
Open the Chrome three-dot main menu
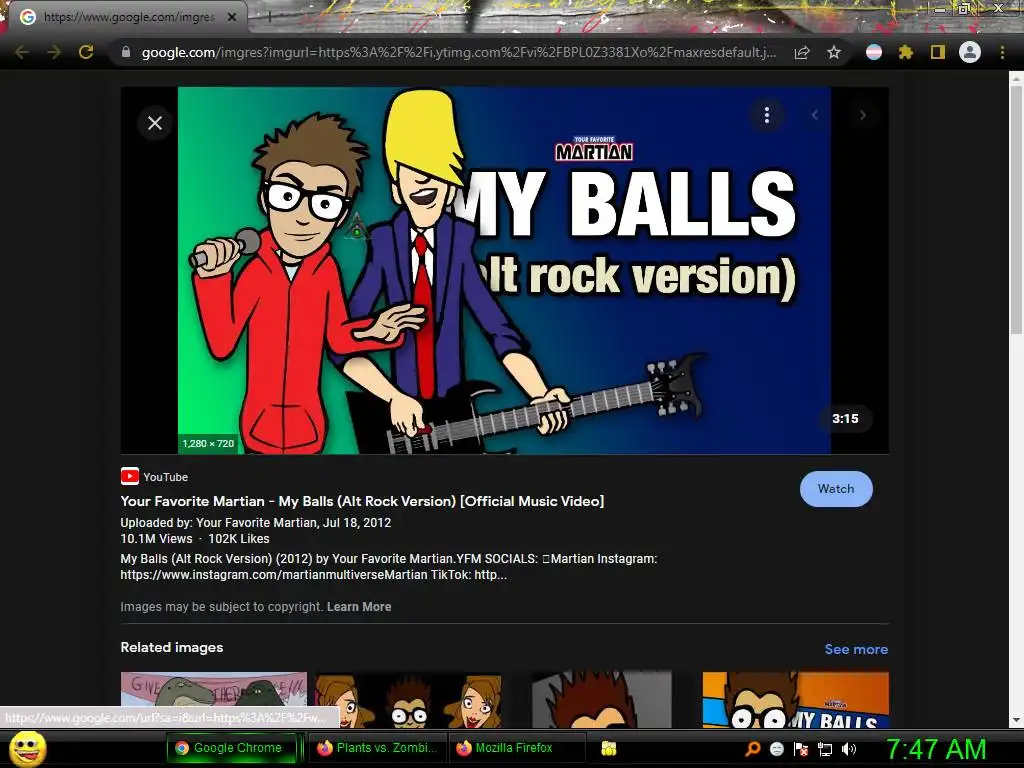click(x=1002, y=52)
